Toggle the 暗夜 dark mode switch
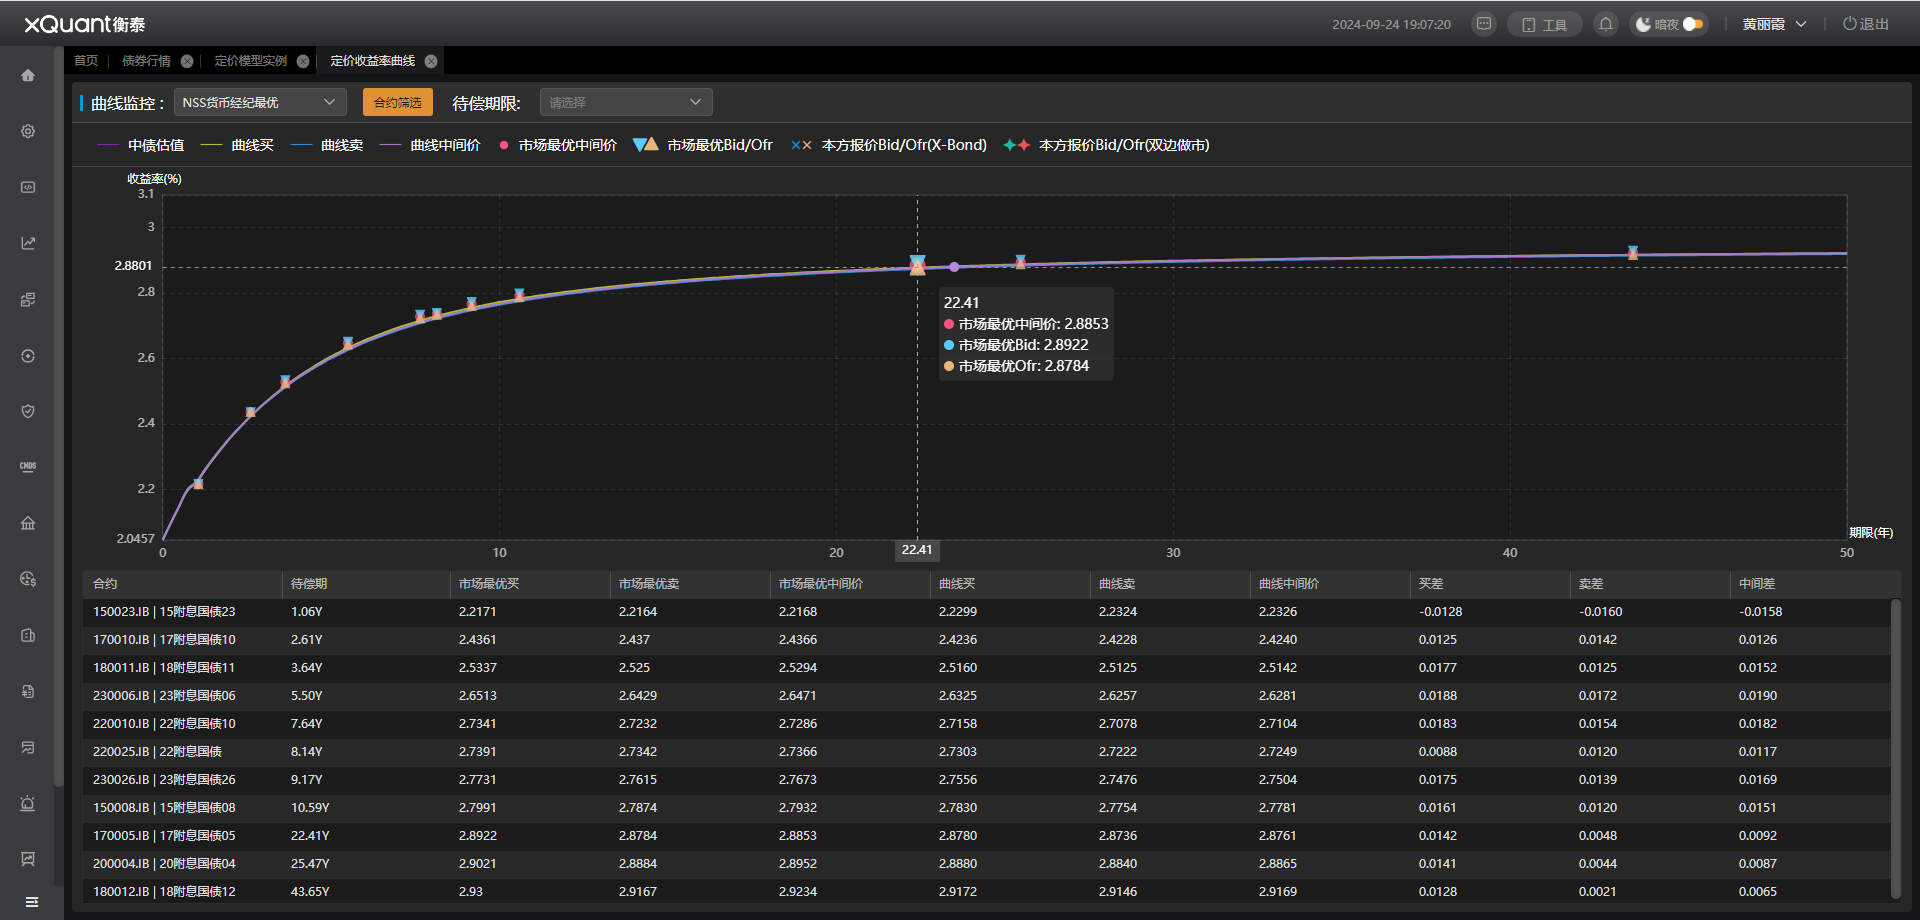 tap(1692, 24)
